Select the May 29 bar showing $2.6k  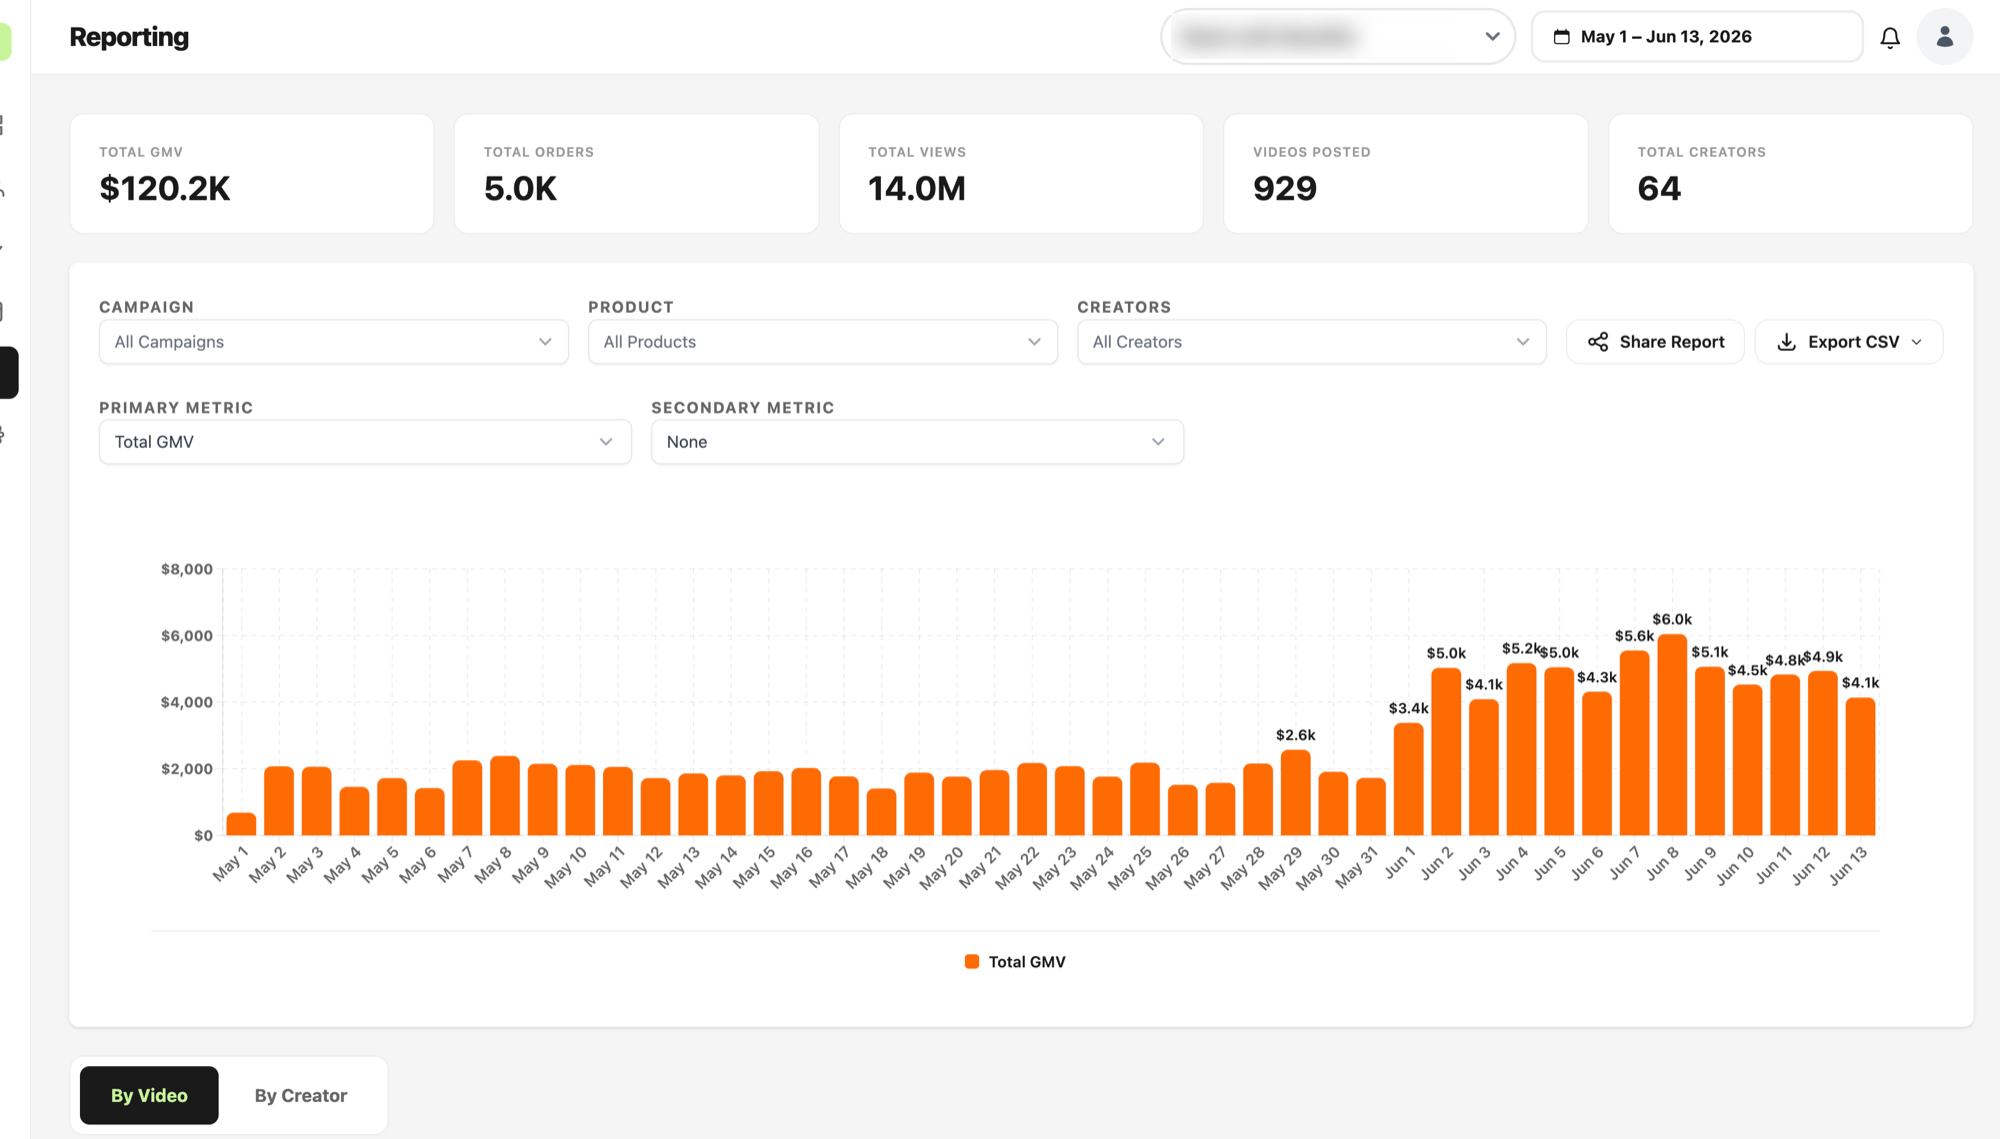(x=1295, y=793)
